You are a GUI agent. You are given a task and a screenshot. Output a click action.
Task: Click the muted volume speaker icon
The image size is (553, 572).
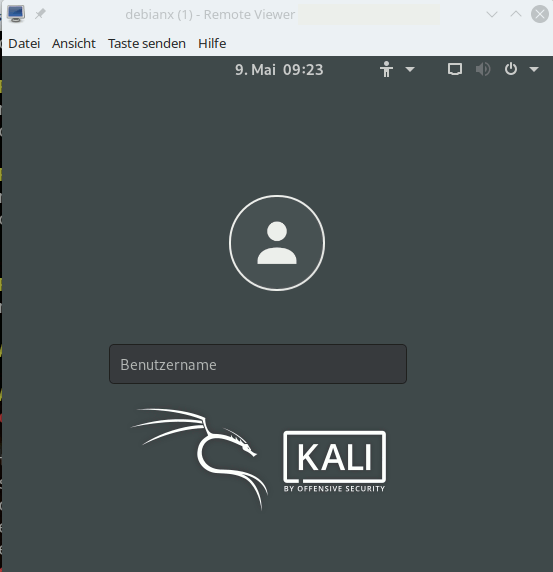pyautogui.click(x=483, y=69)
